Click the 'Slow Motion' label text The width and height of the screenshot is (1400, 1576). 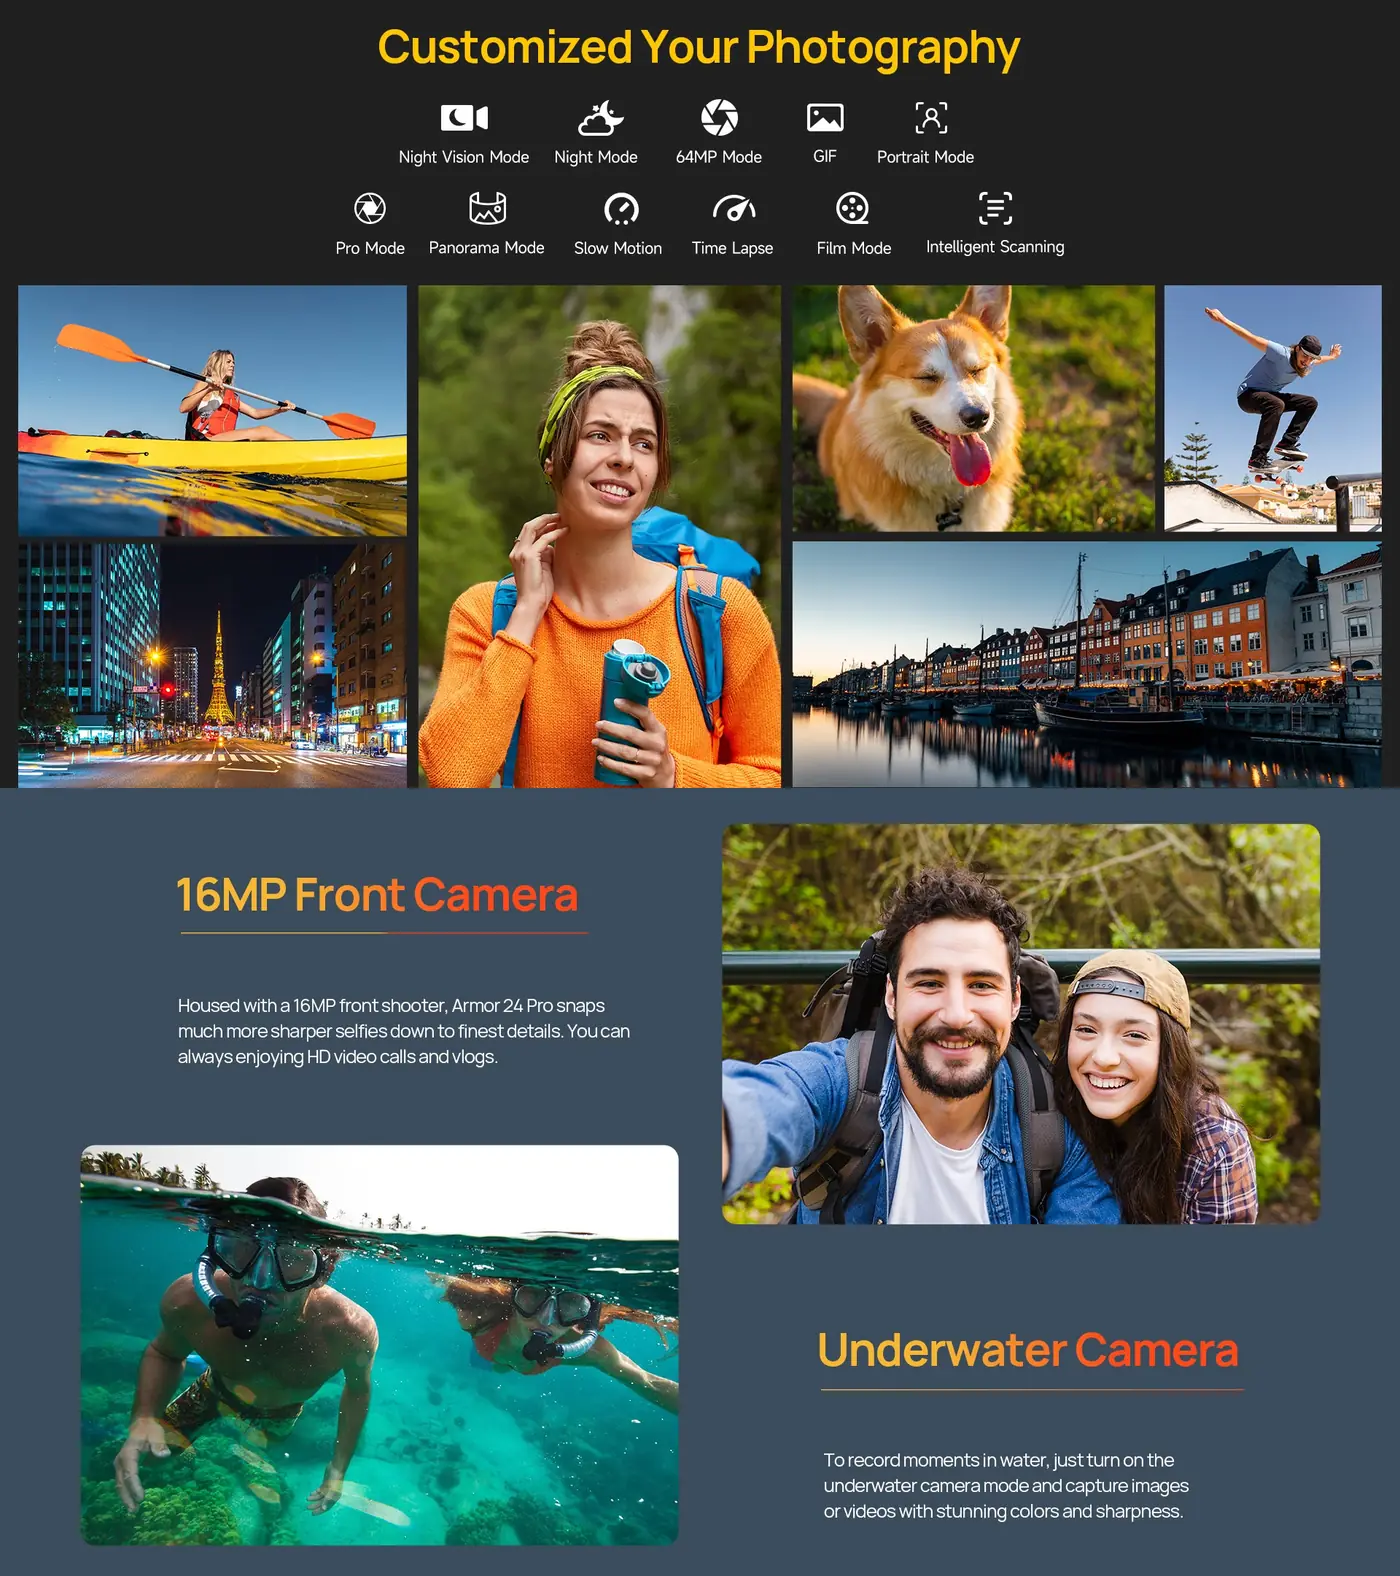point(618,248)
